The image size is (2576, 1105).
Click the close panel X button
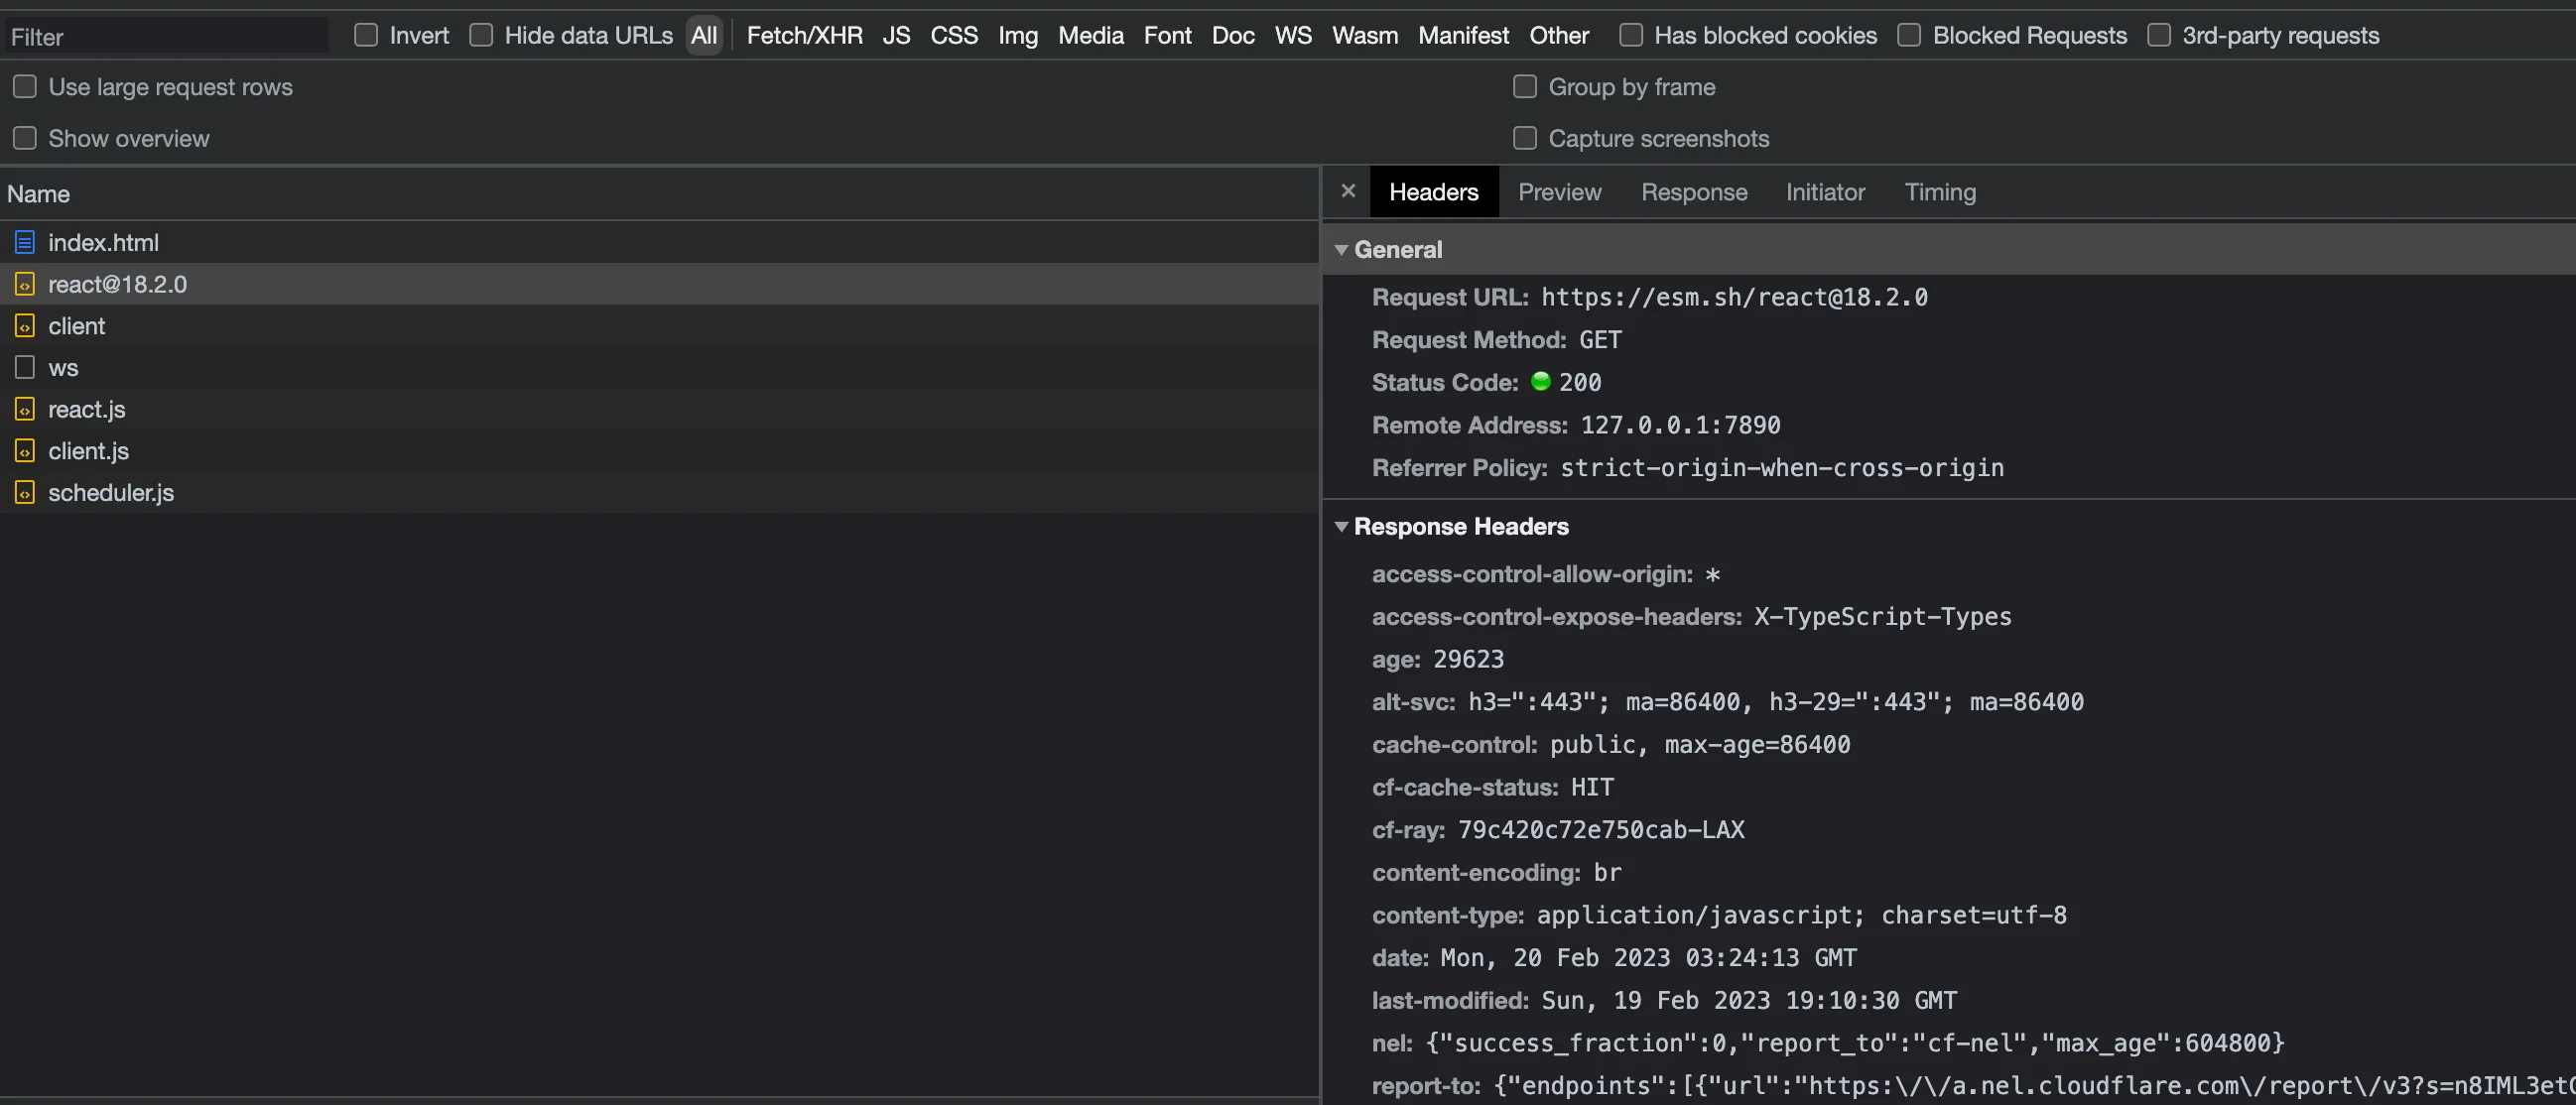pyautogui.click(x=1346, y=190)
